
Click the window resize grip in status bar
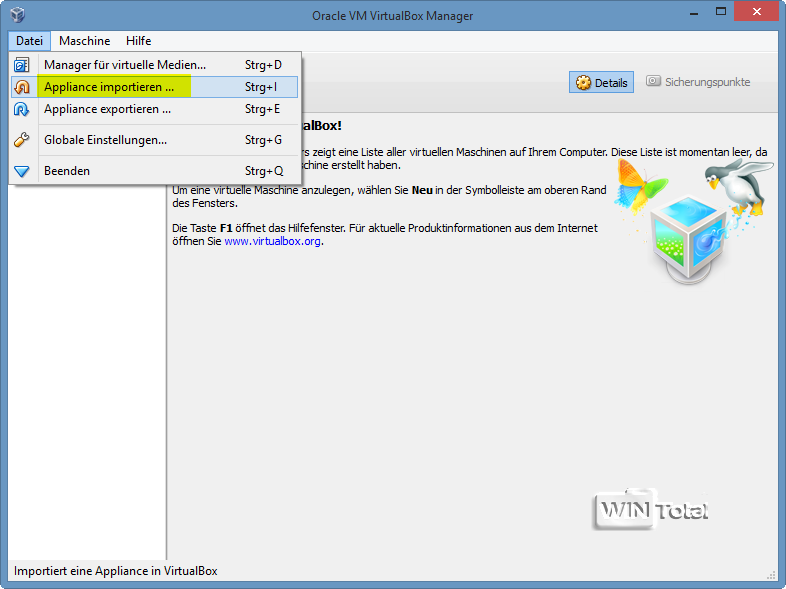[x=771, y=574]
